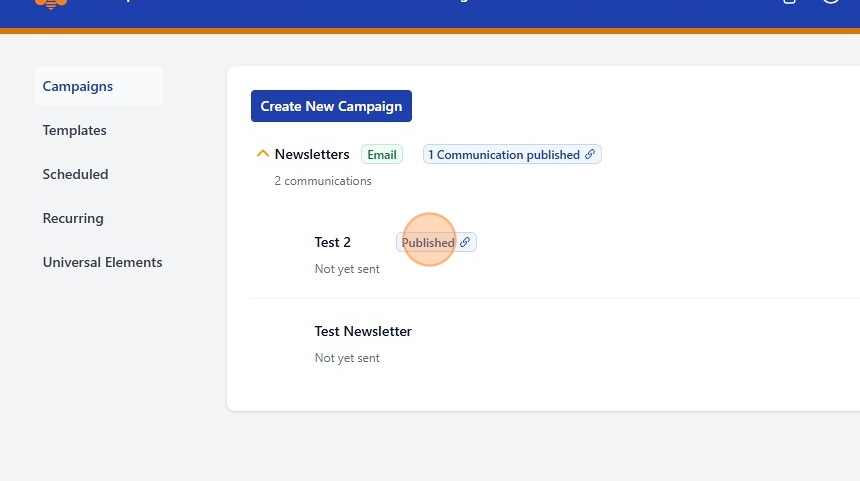
Task: Click the "2 communications" count text
Action: (x=323, y=181)
